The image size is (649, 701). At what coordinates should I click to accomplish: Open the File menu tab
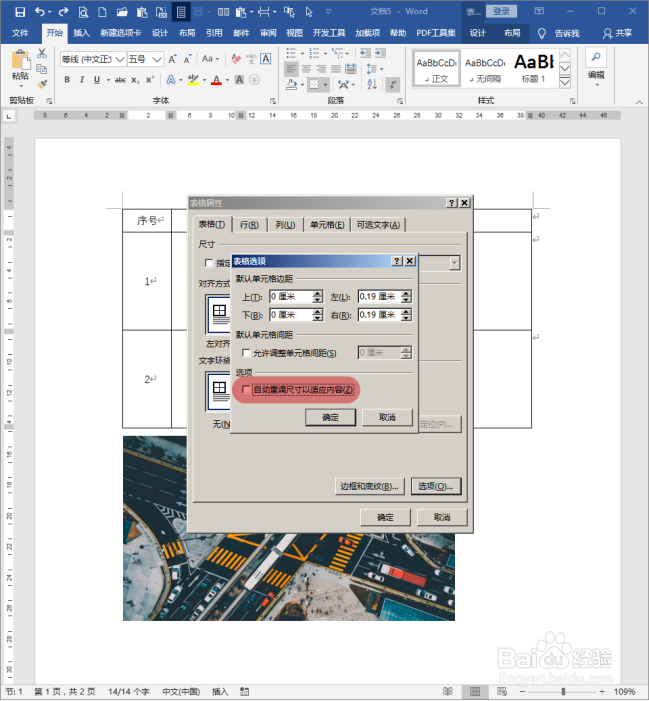[x=20, y=33]
